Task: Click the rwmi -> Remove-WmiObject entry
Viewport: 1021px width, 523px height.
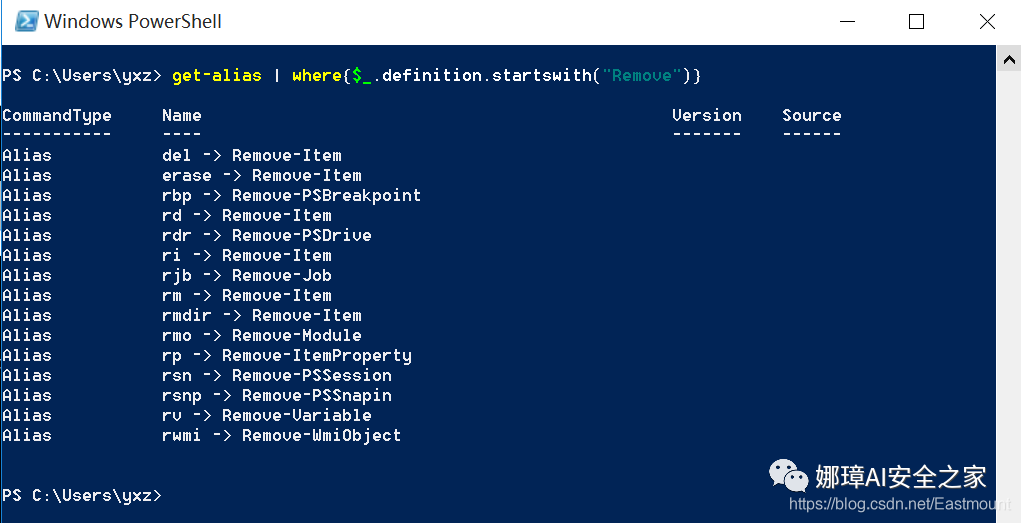Action: point(281,435)
